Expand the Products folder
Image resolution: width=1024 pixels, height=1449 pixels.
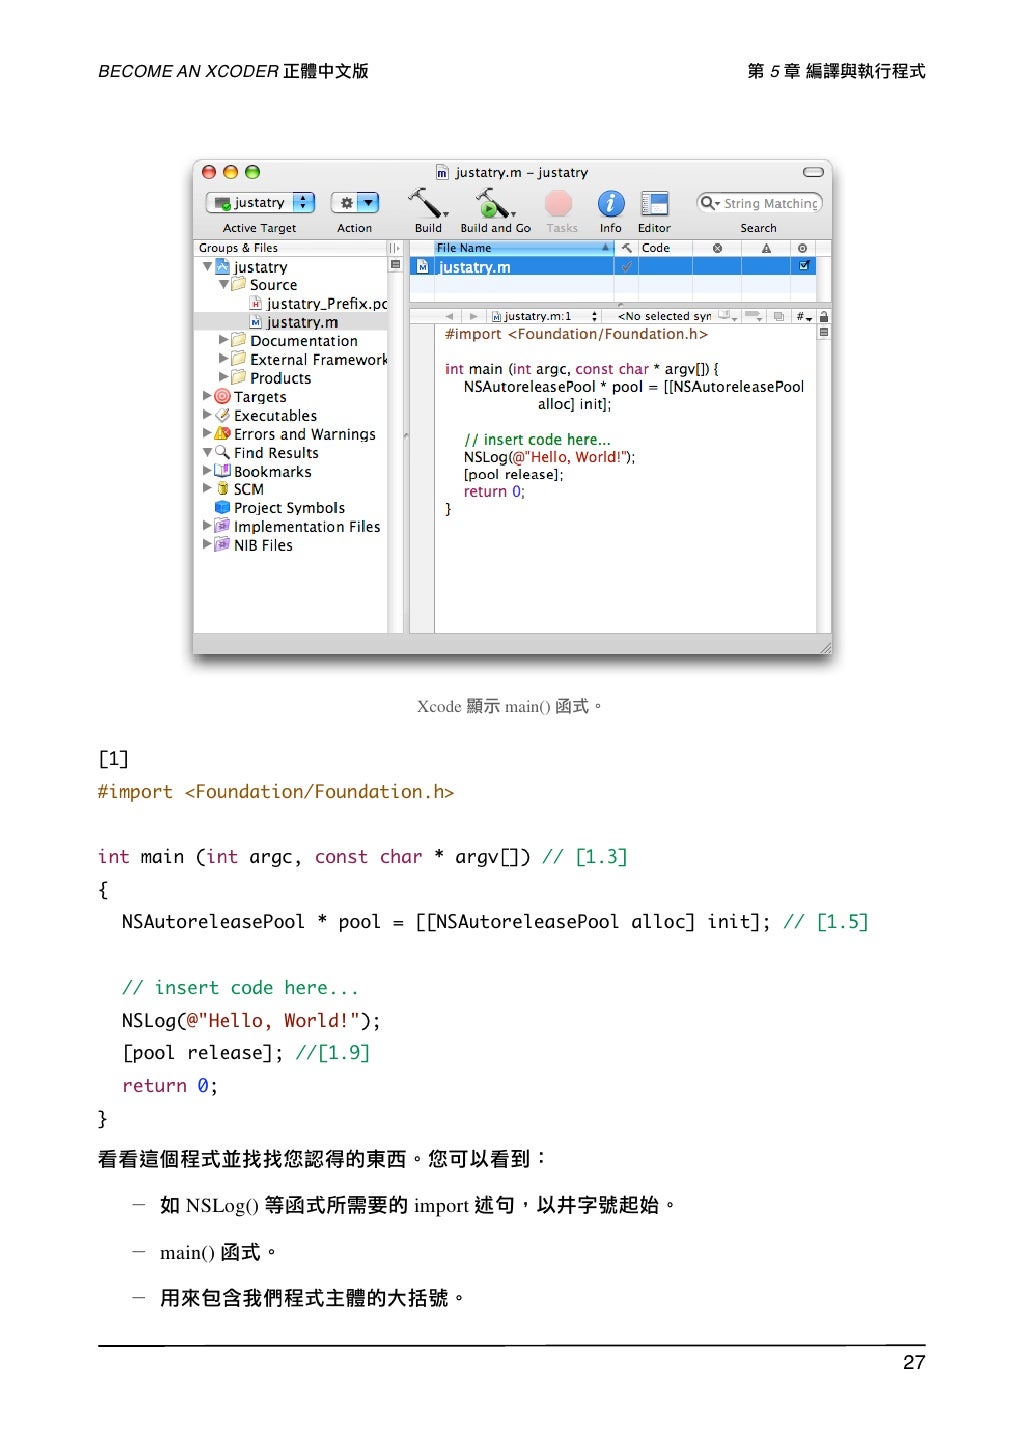[x=224, y=377]
